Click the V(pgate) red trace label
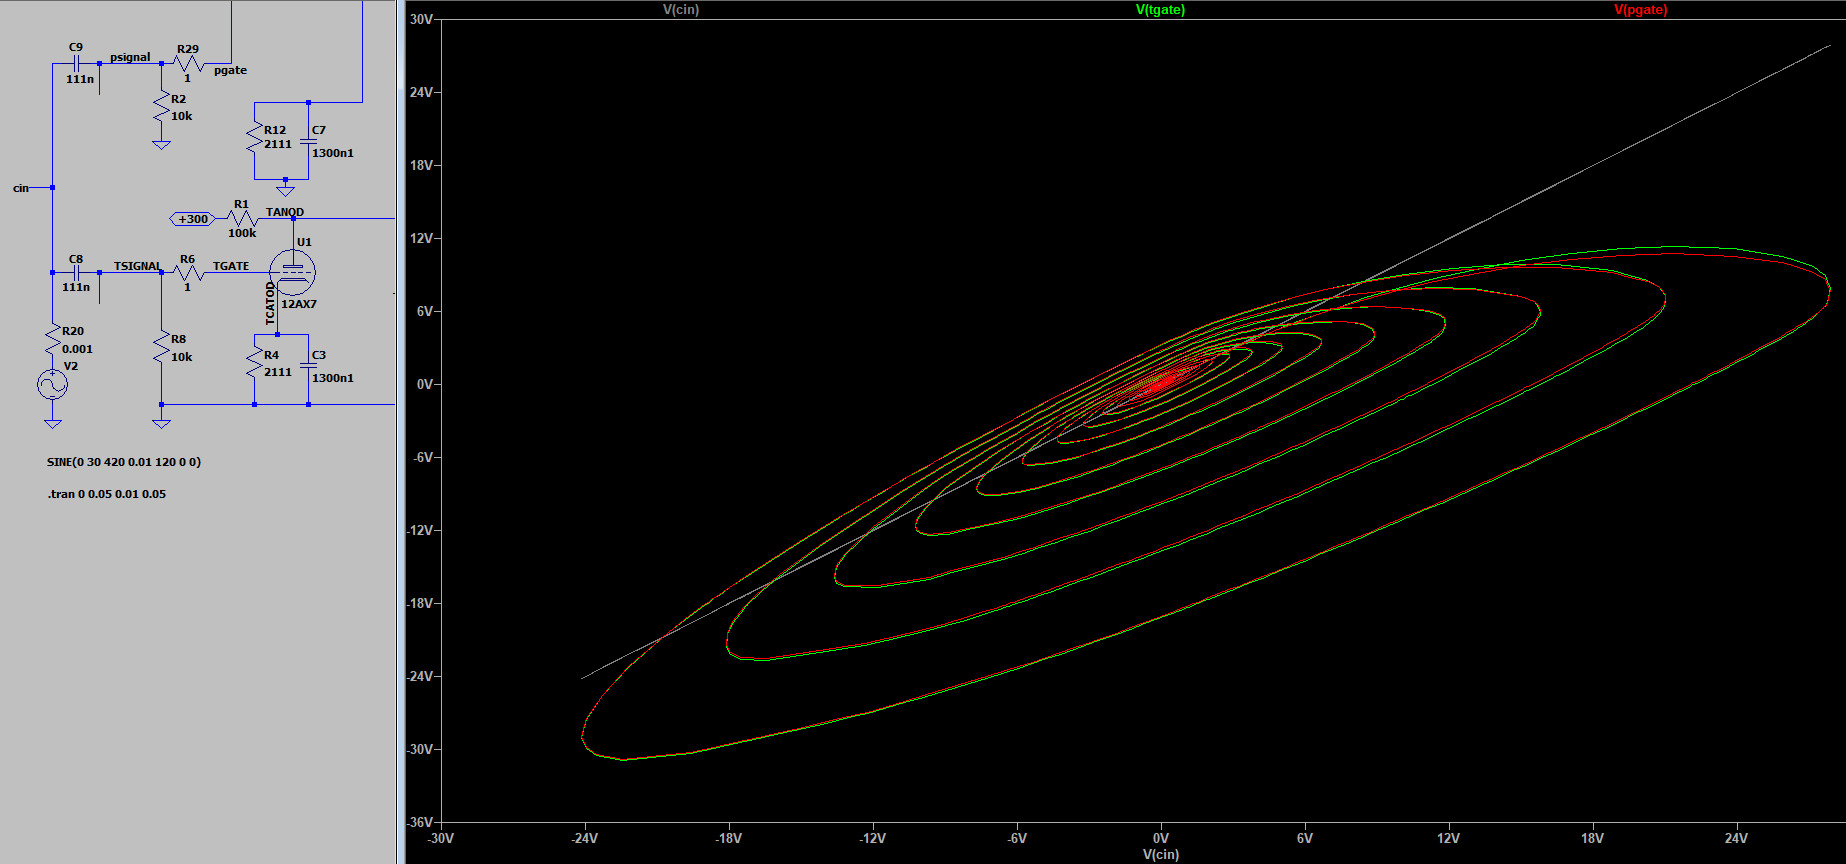Image resolution: width=1846 pixels, height=864 pixels. click(1640, 10)
